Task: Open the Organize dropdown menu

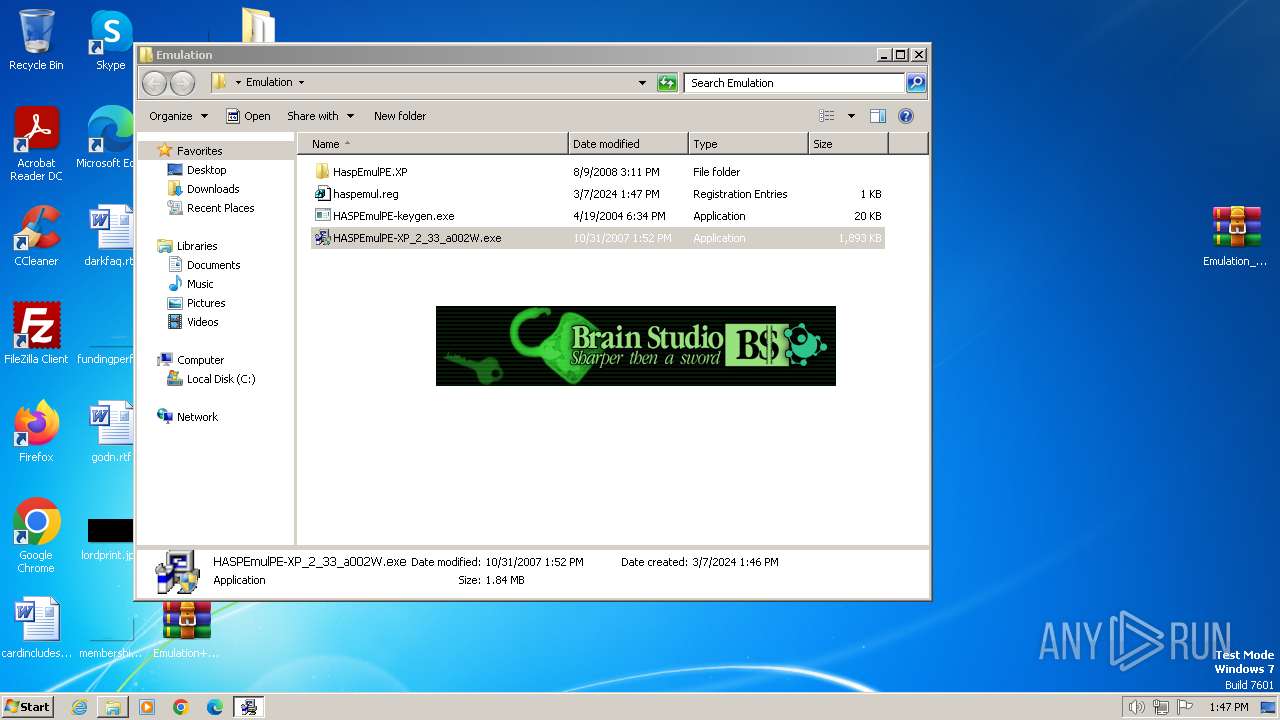Action: [179, 116]
